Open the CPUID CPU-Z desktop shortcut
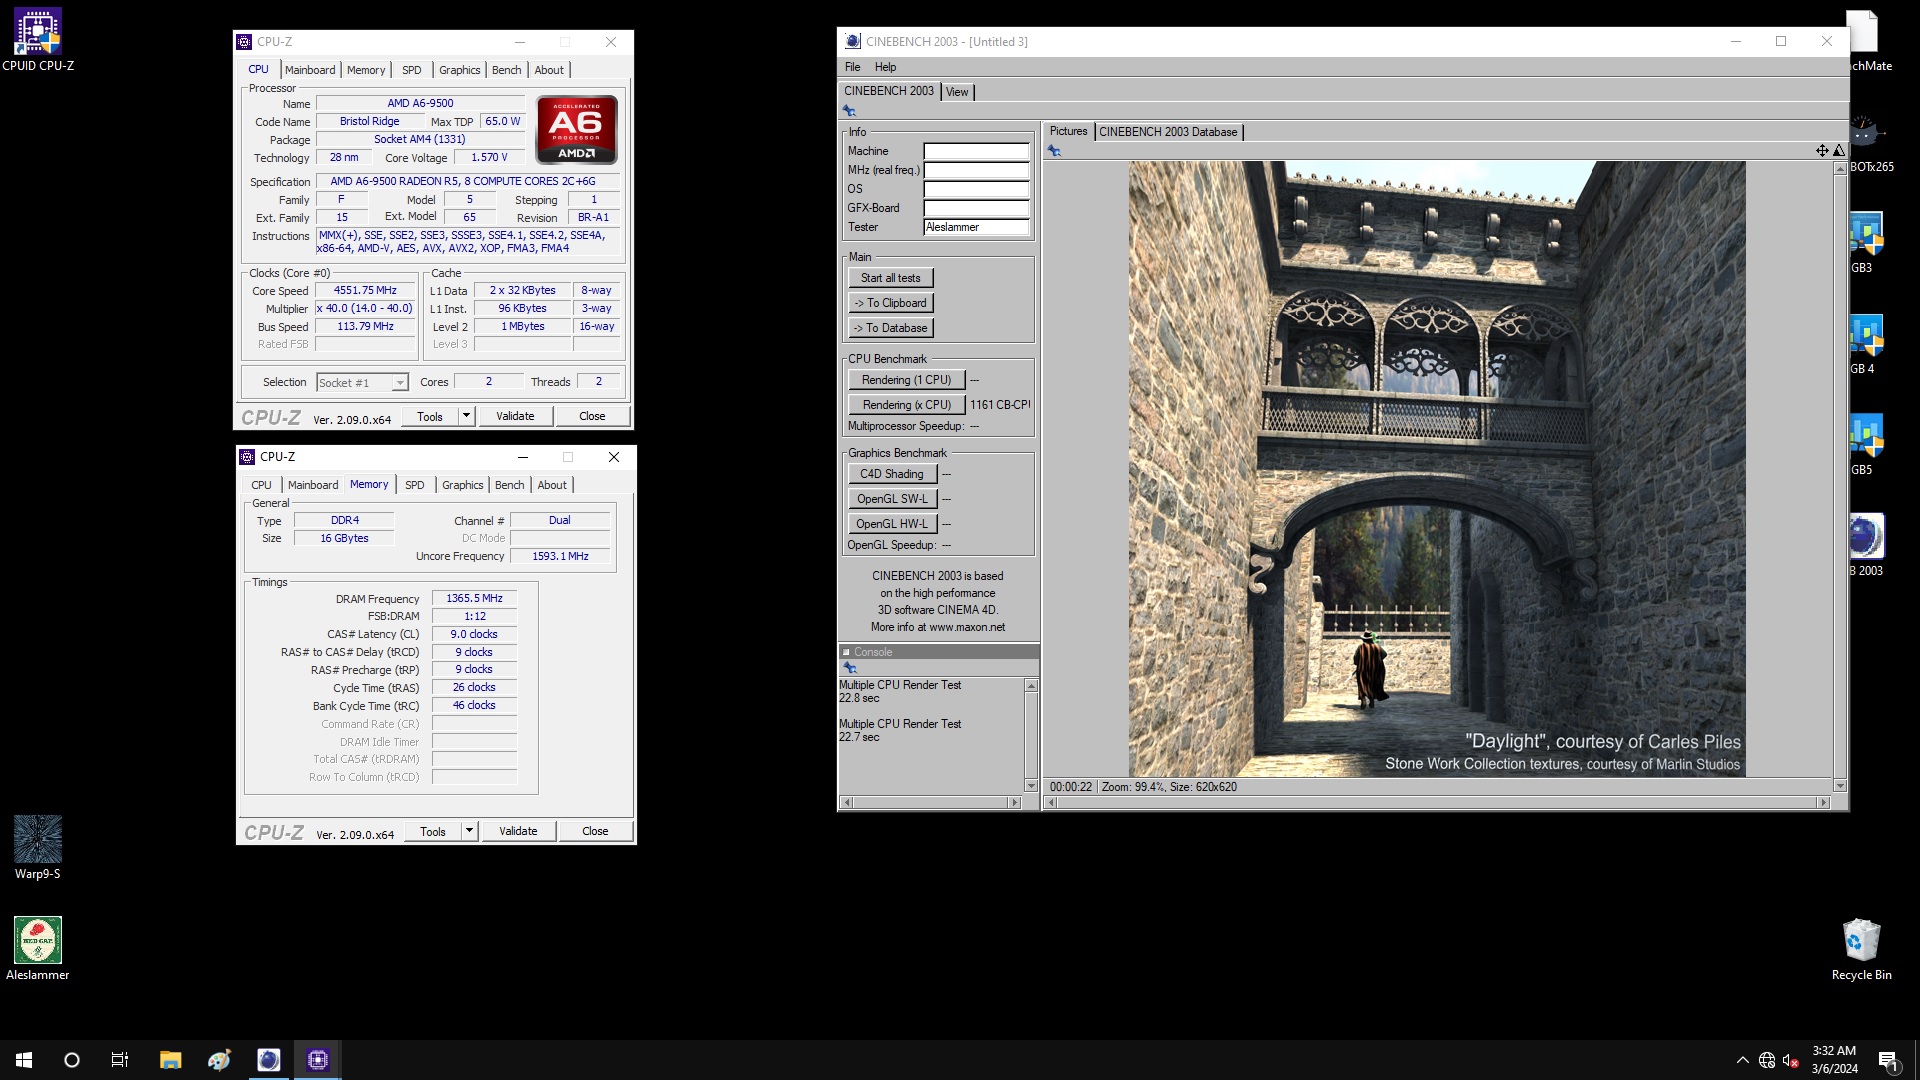The height and width of the screenshot is (1080, 1920). click(38, 40)
